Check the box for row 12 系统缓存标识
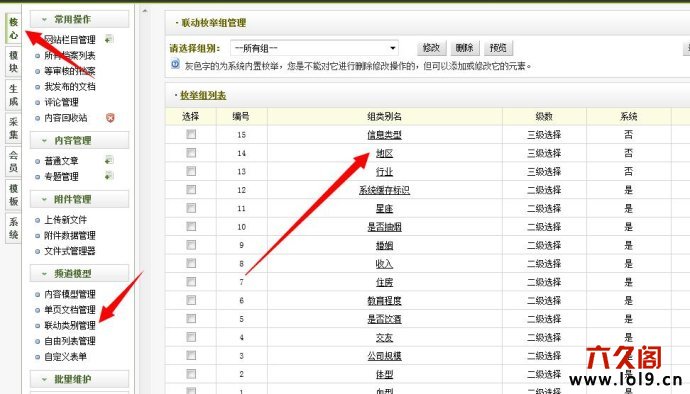 (191, 190)
